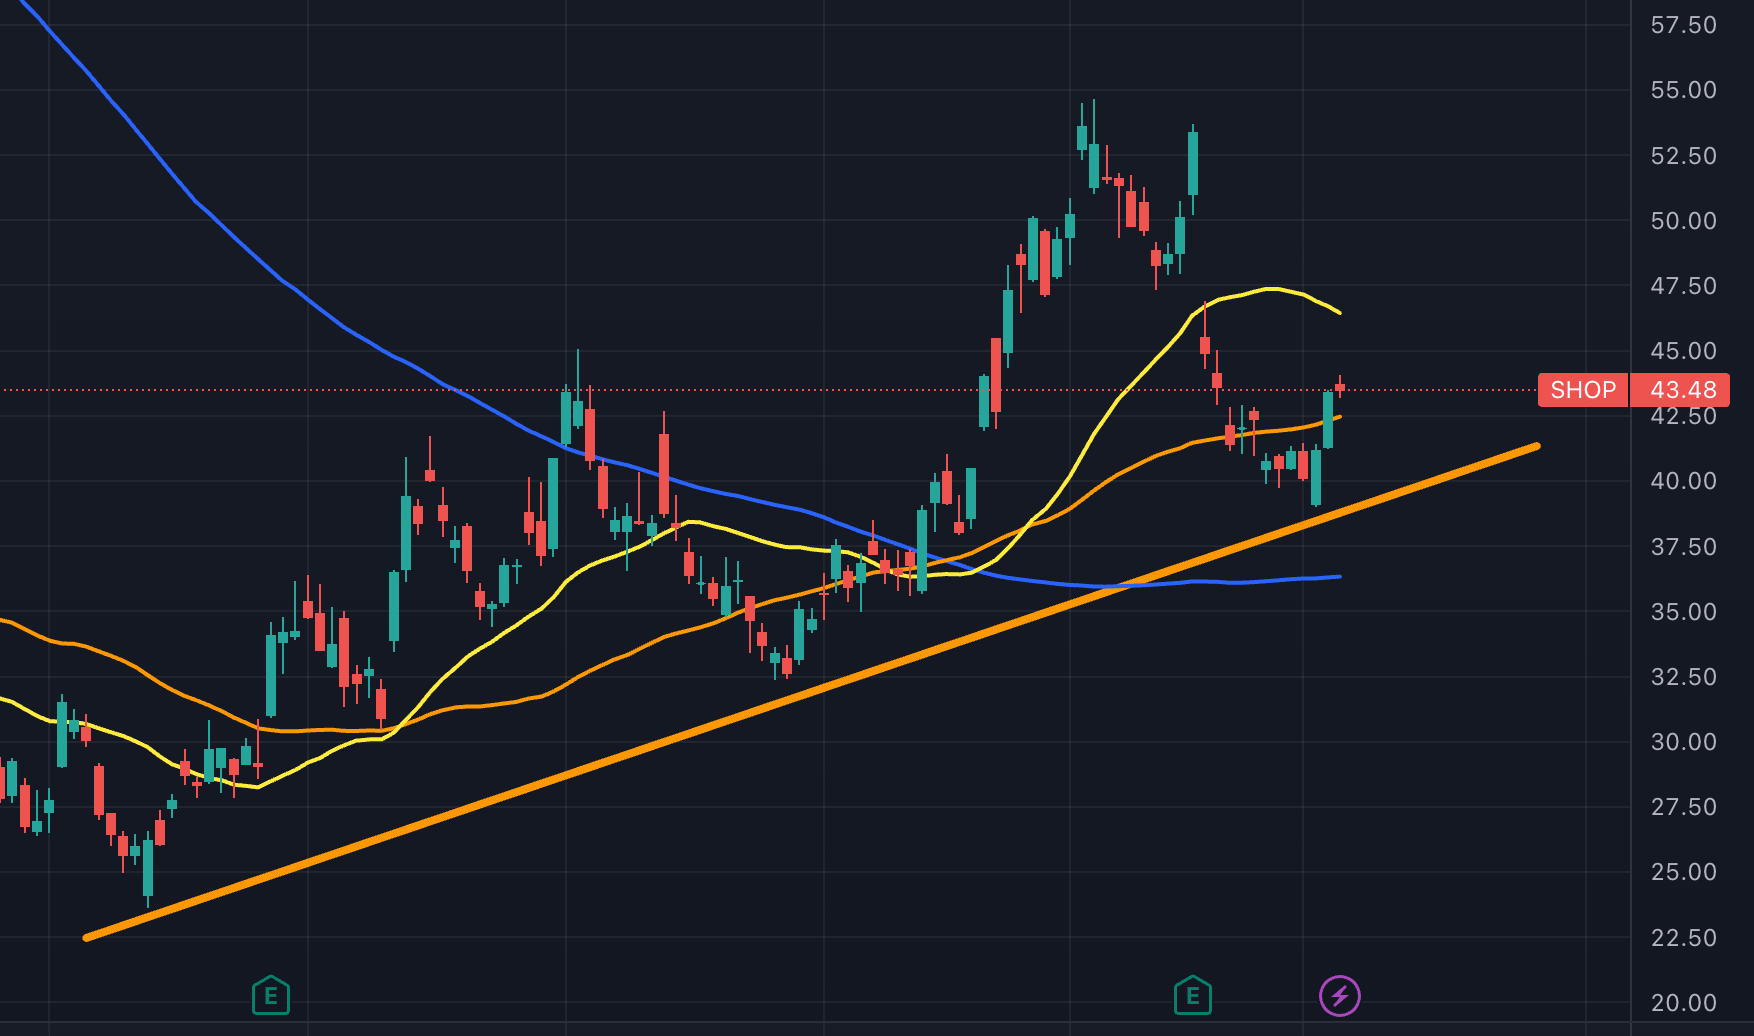Click the 57.50 price axis label
Viewport: 1754px width, 1036px height.
click(x=1683, y=25)
